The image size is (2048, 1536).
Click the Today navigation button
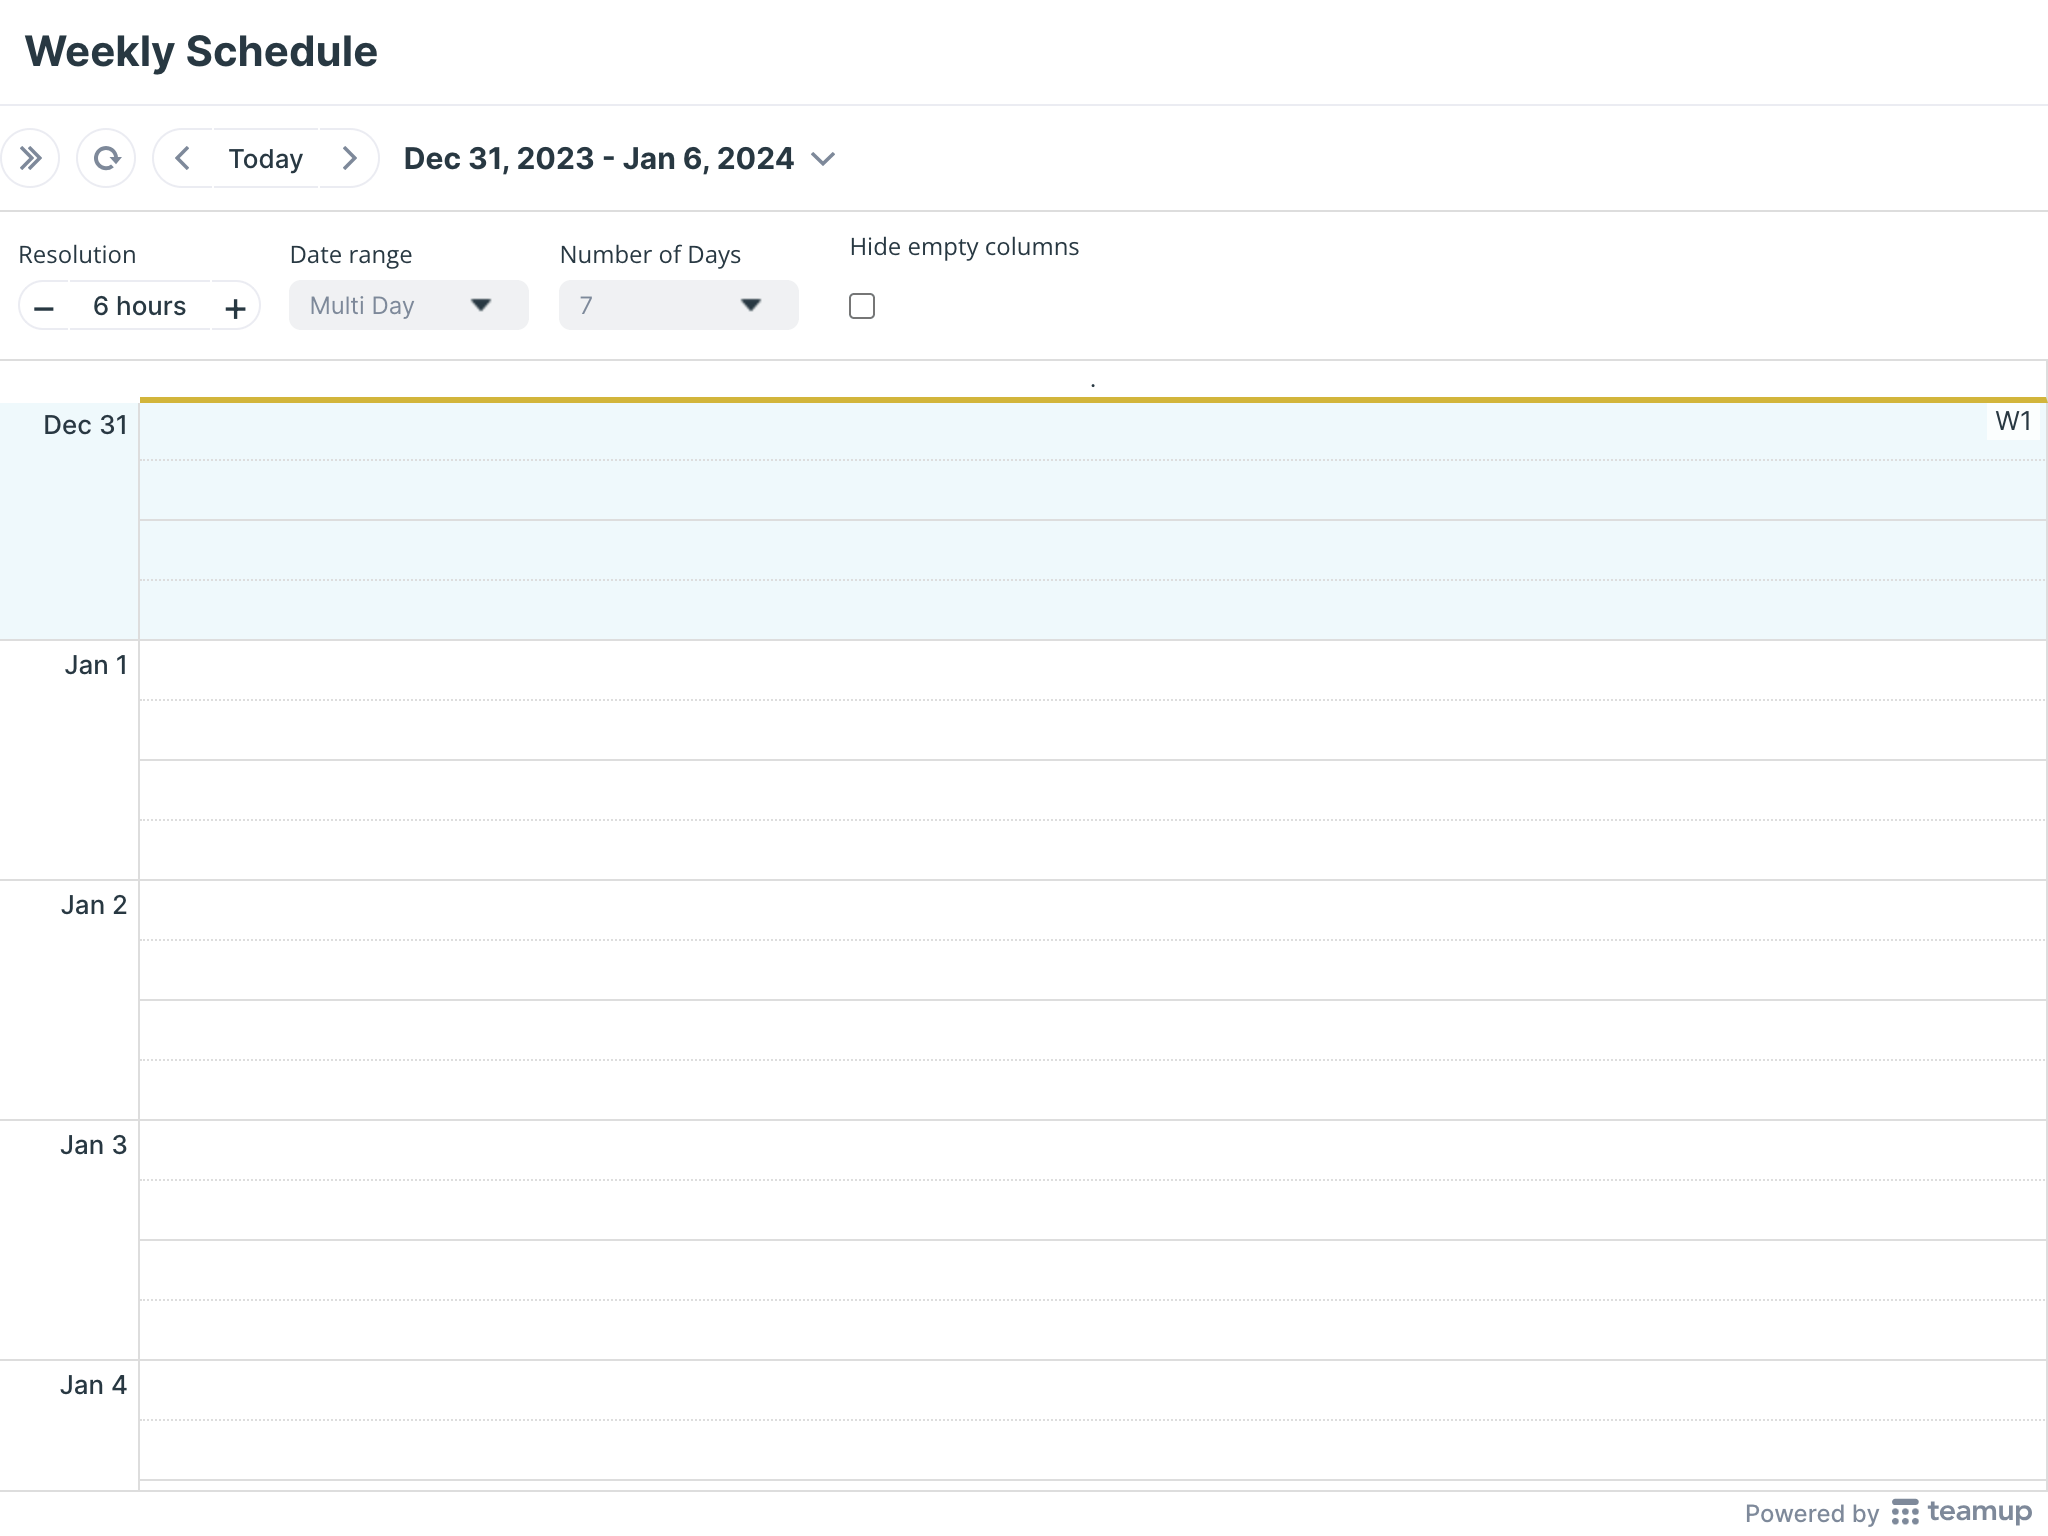coord(264,158)
